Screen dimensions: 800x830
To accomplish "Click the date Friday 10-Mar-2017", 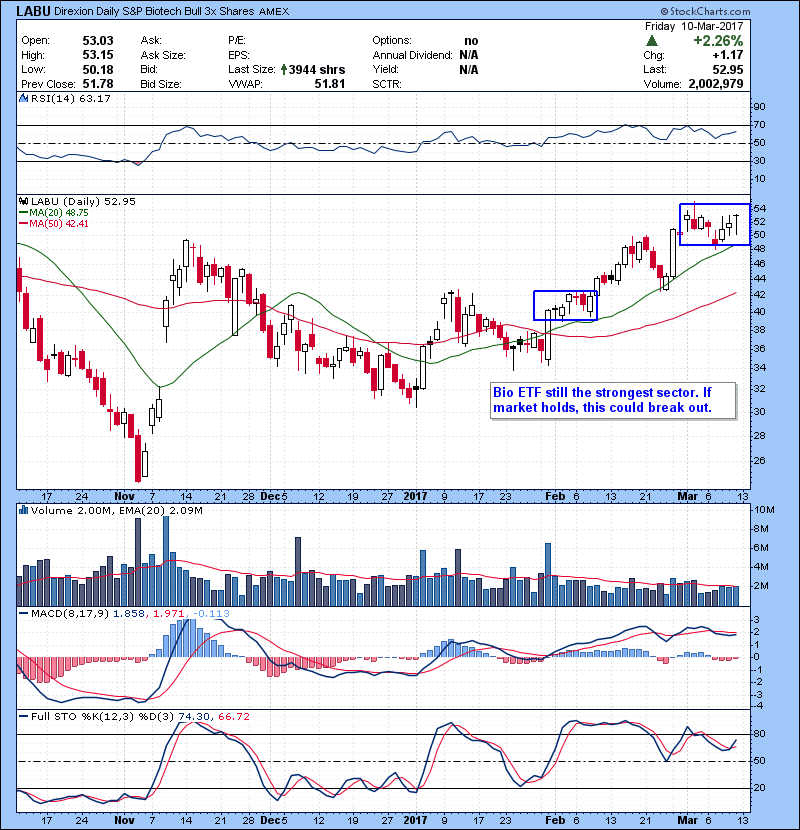I will pyautogui.click(x=694, y=26).
